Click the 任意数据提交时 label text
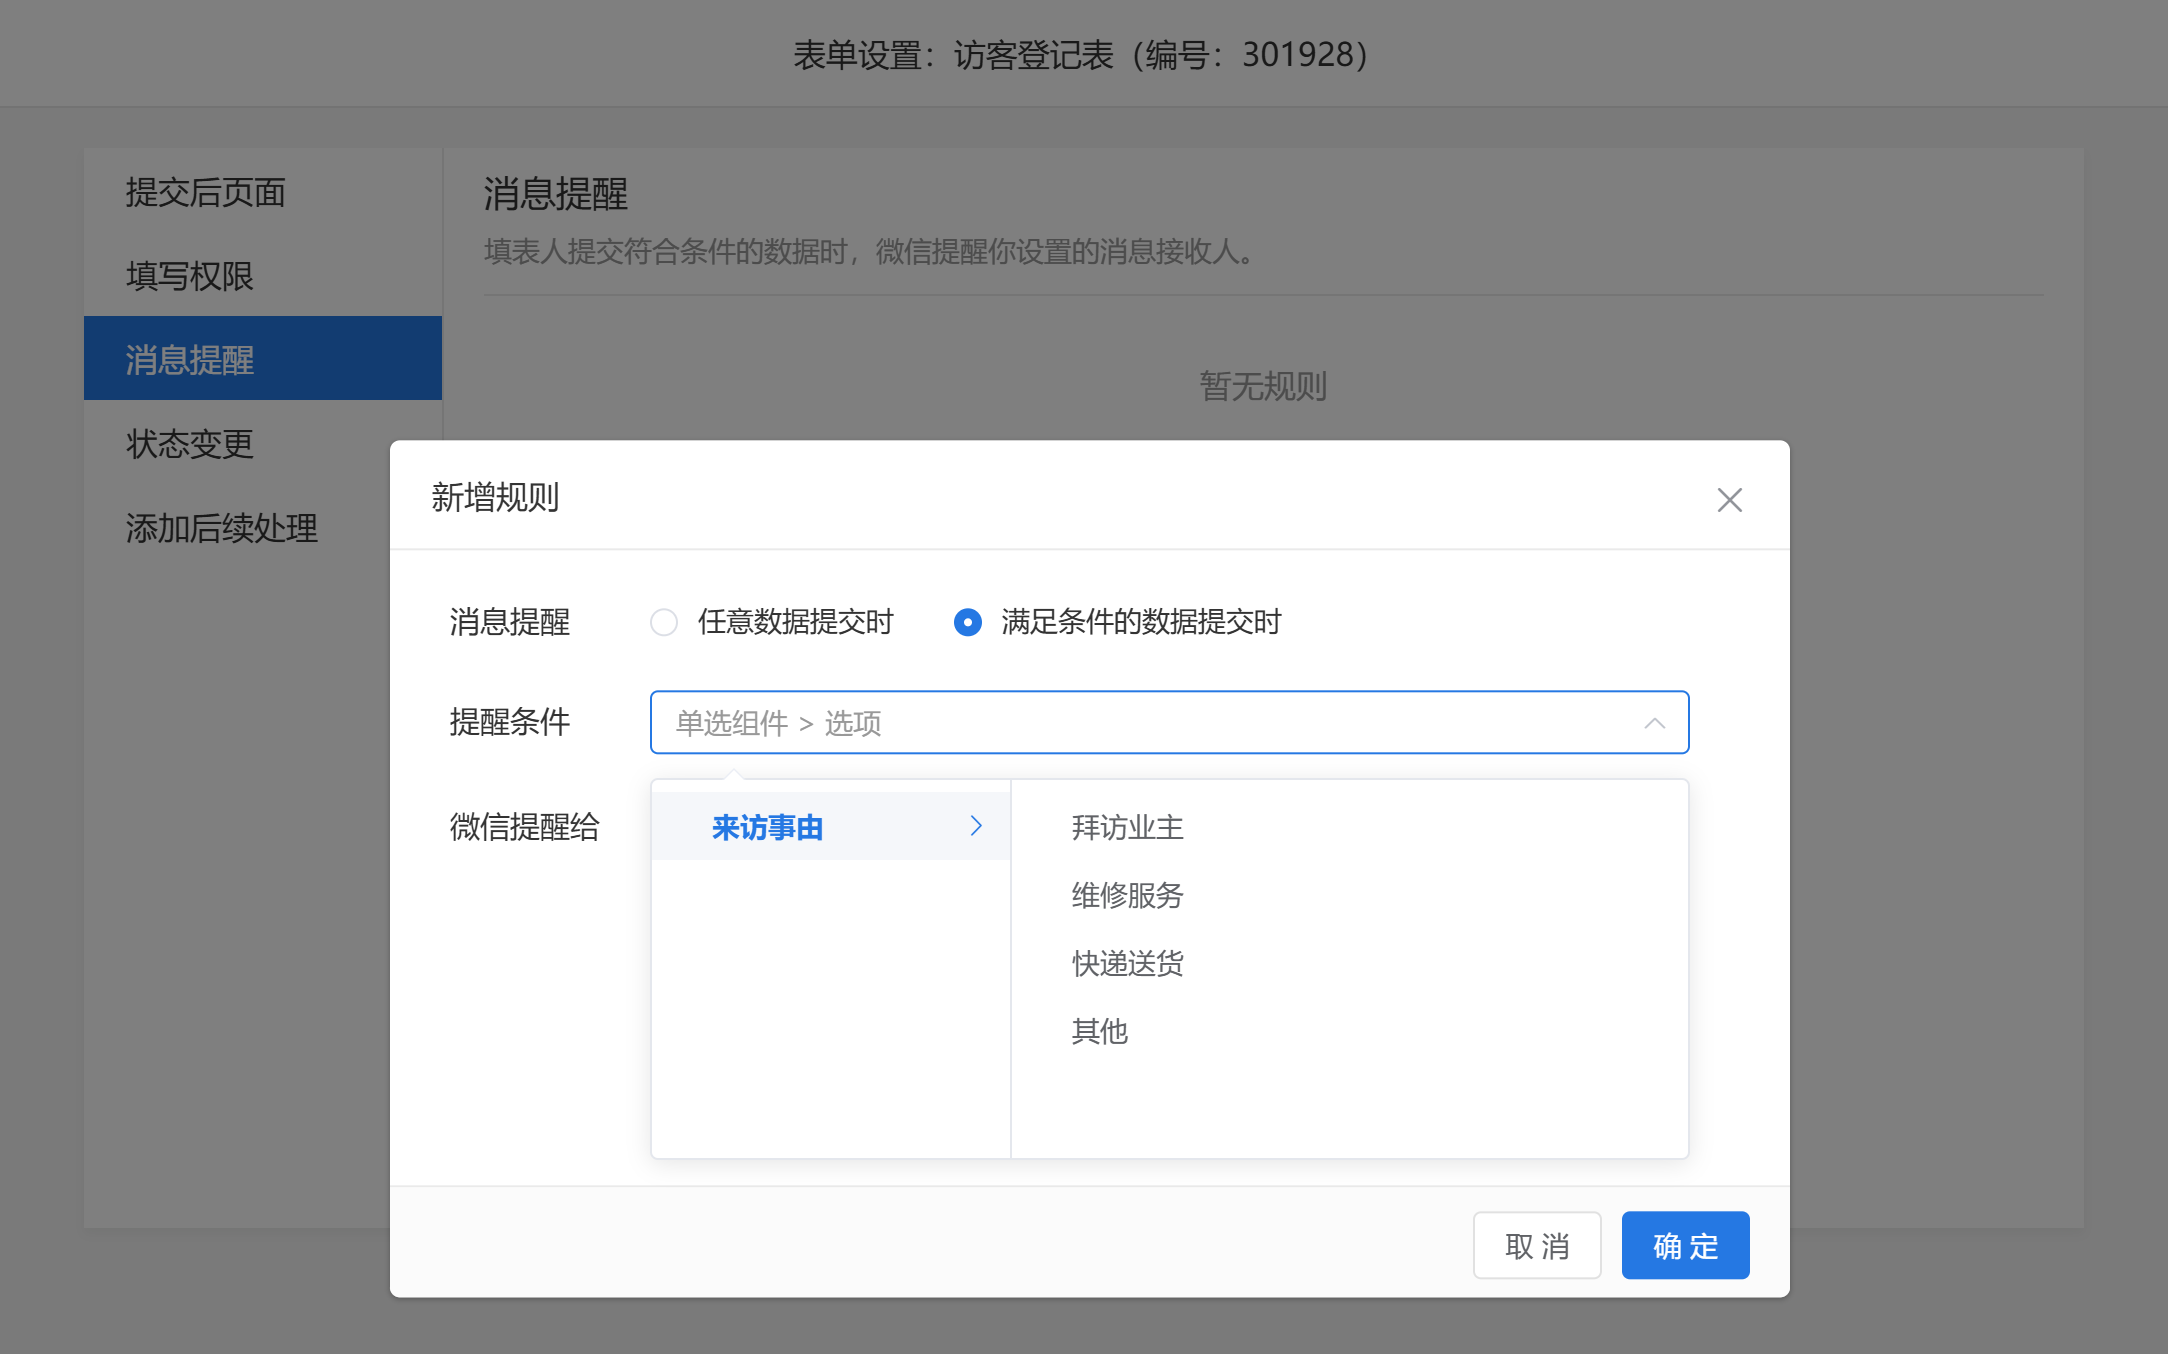Viewport: 2168px width, 1354px height. (795, 622)
